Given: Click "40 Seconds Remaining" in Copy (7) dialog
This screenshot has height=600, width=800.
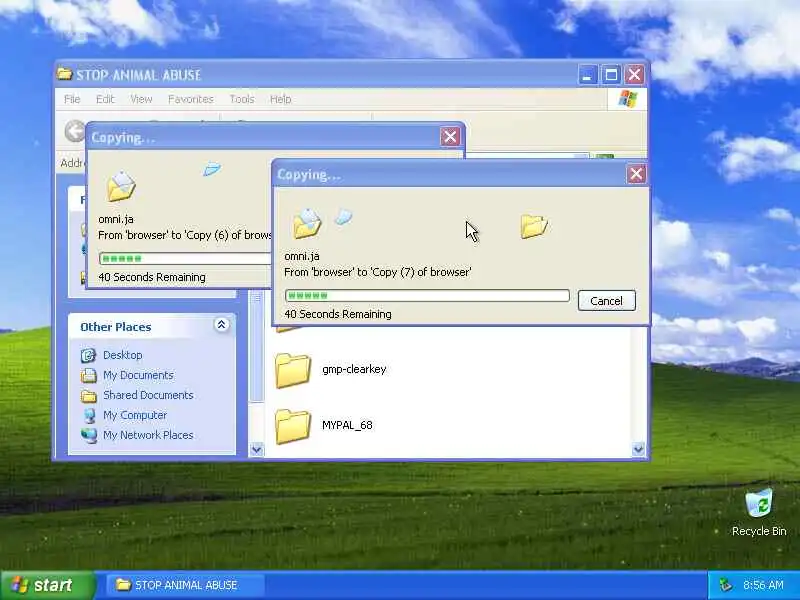Looking at the screenshot, I should coord(338,314).
